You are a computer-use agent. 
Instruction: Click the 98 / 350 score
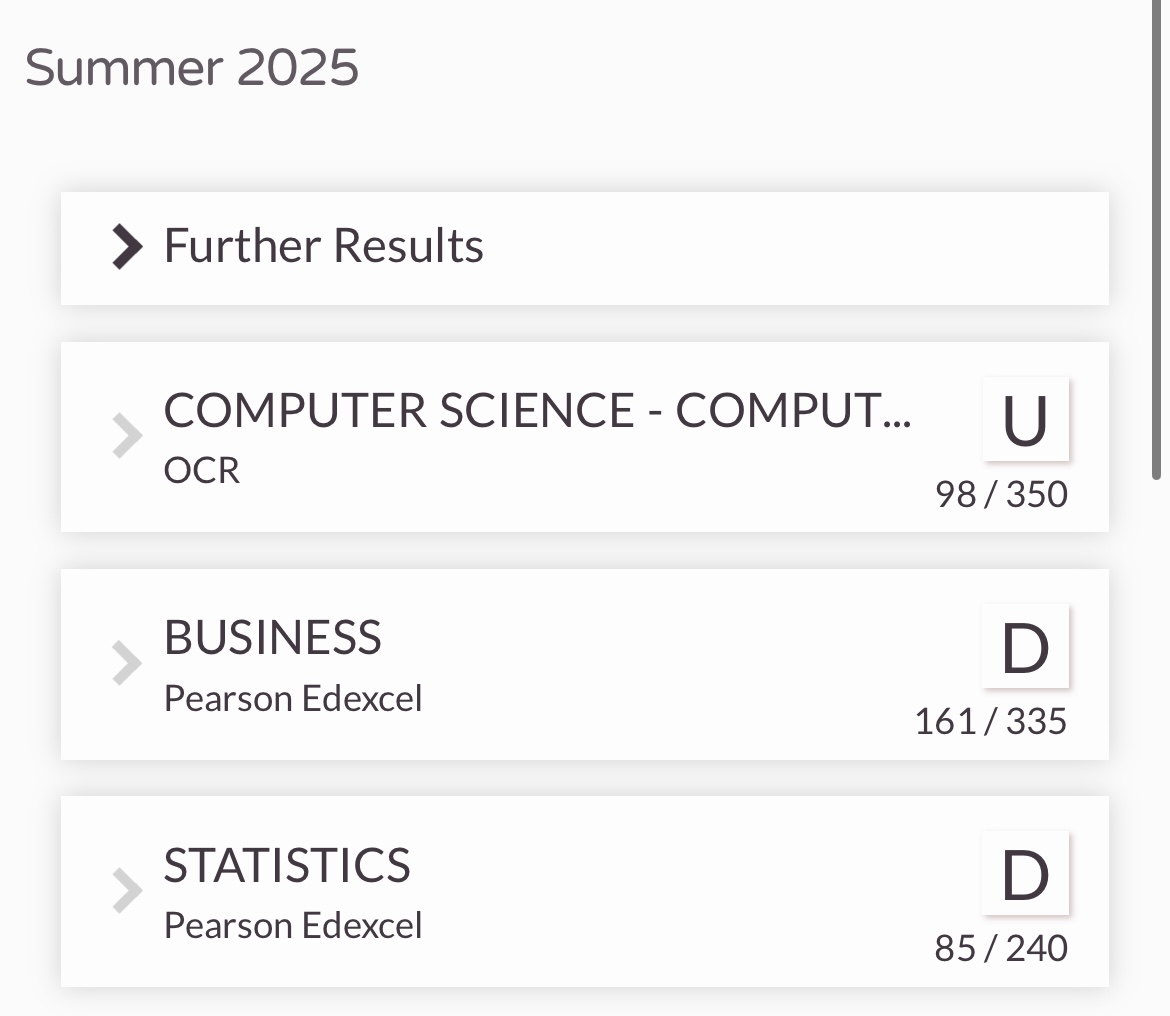(1001, 494)
